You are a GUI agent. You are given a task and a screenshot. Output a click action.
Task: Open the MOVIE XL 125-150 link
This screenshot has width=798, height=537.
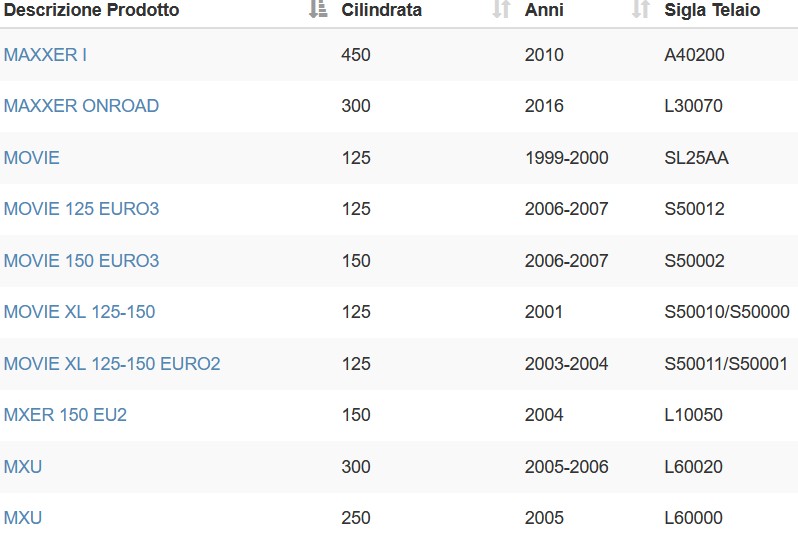(79, 312)
